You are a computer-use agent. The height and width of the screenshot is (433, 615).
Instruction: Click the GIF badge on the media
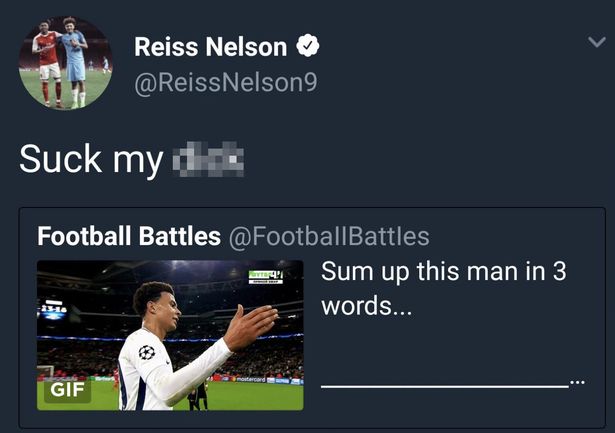pos(68,390)
